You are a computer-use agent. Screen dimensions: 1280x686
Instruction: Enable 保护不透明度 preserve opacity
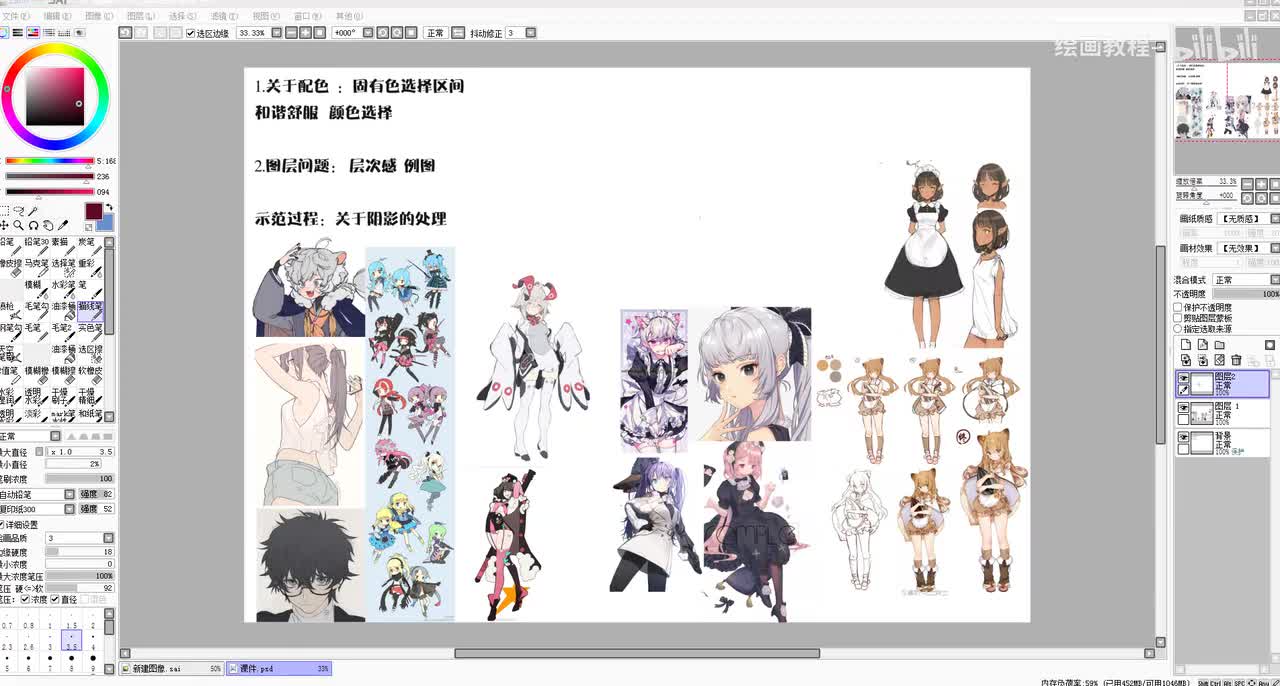pos(1177,308)
